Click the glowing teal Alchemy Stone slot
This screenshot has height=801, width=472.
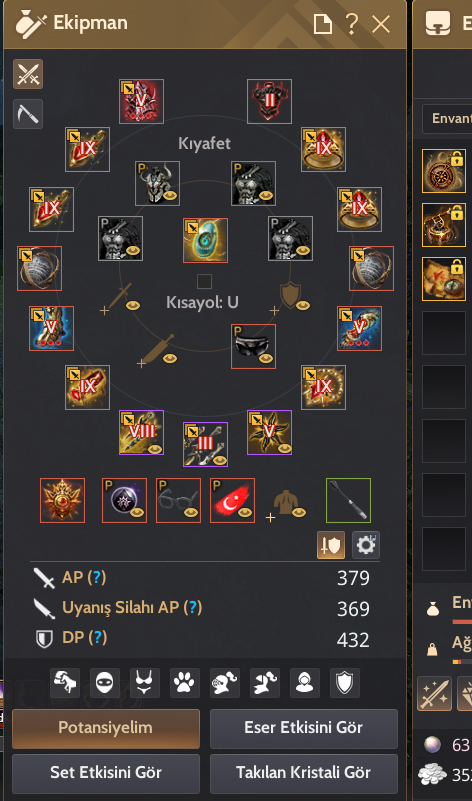click(x=205, y=241)
